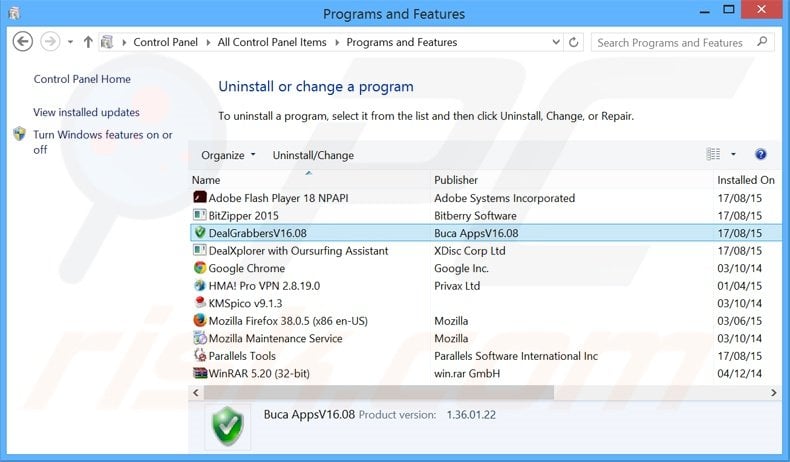Select Programs and Features breadcrumb

click(x=402, y=42)
